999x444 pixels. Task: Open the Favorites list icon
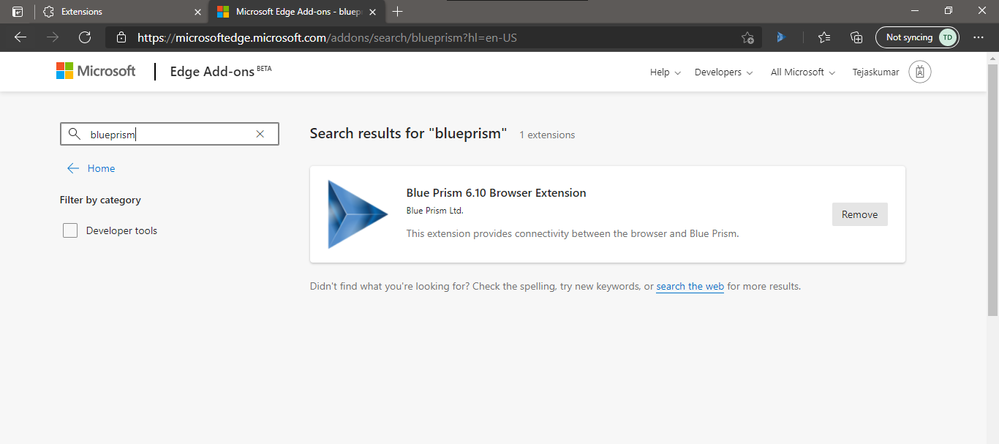pos(824,38)
